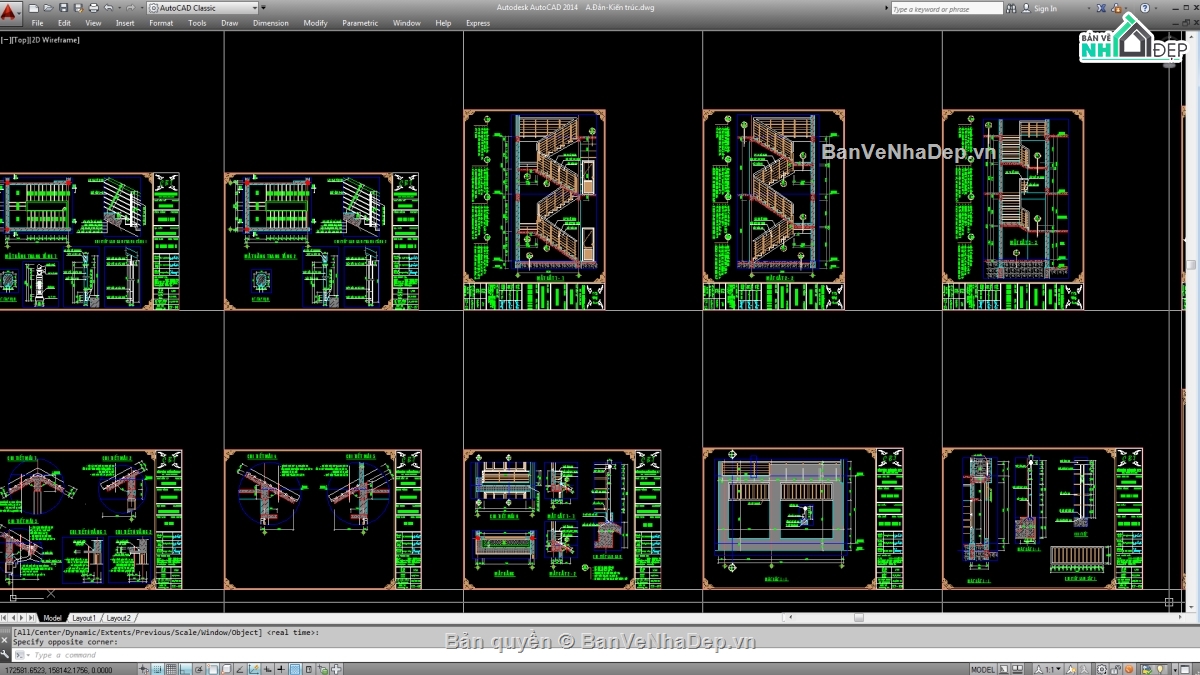This screenshot has height=675, width=1200.
Task: Open the Undo history dropdown arrow
Action: pyautogui.click(x=118, y=8)
